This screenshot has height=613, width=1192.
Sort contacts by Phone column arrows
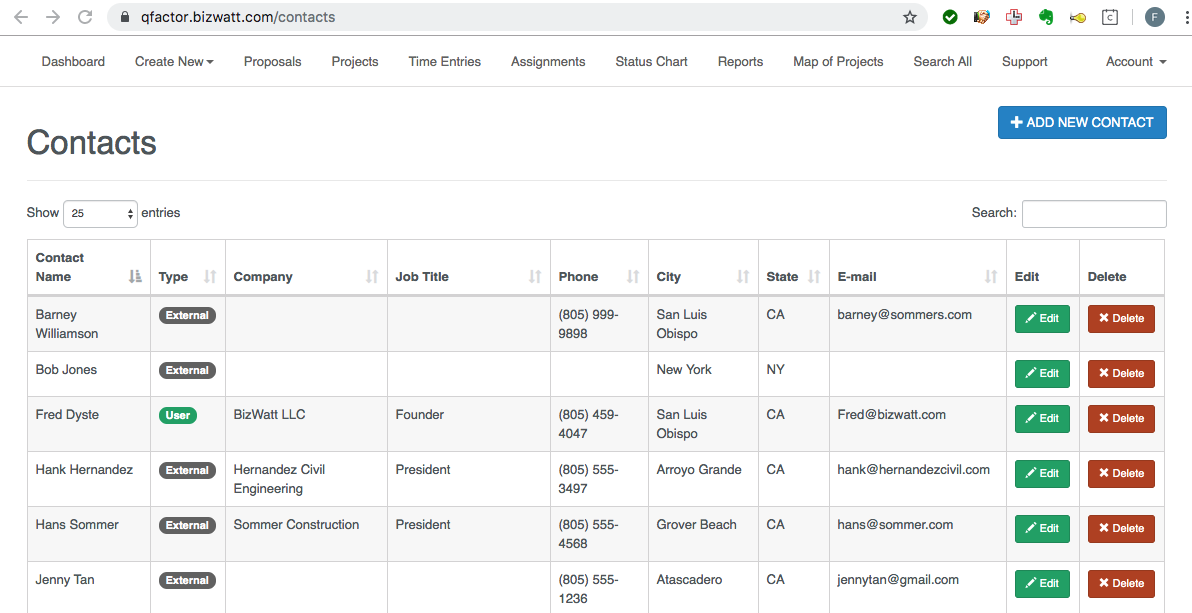(633, 277)
